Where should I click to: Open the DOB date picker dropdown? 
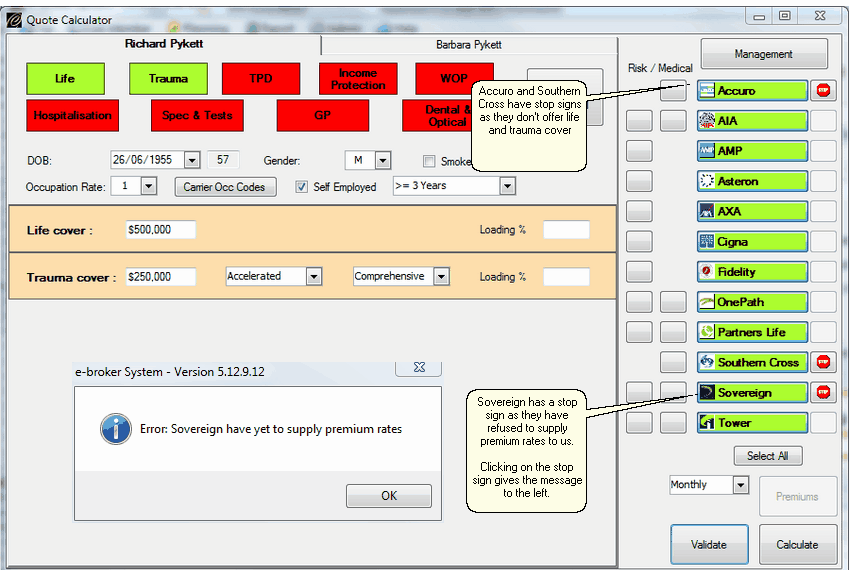tap(192, 161)
